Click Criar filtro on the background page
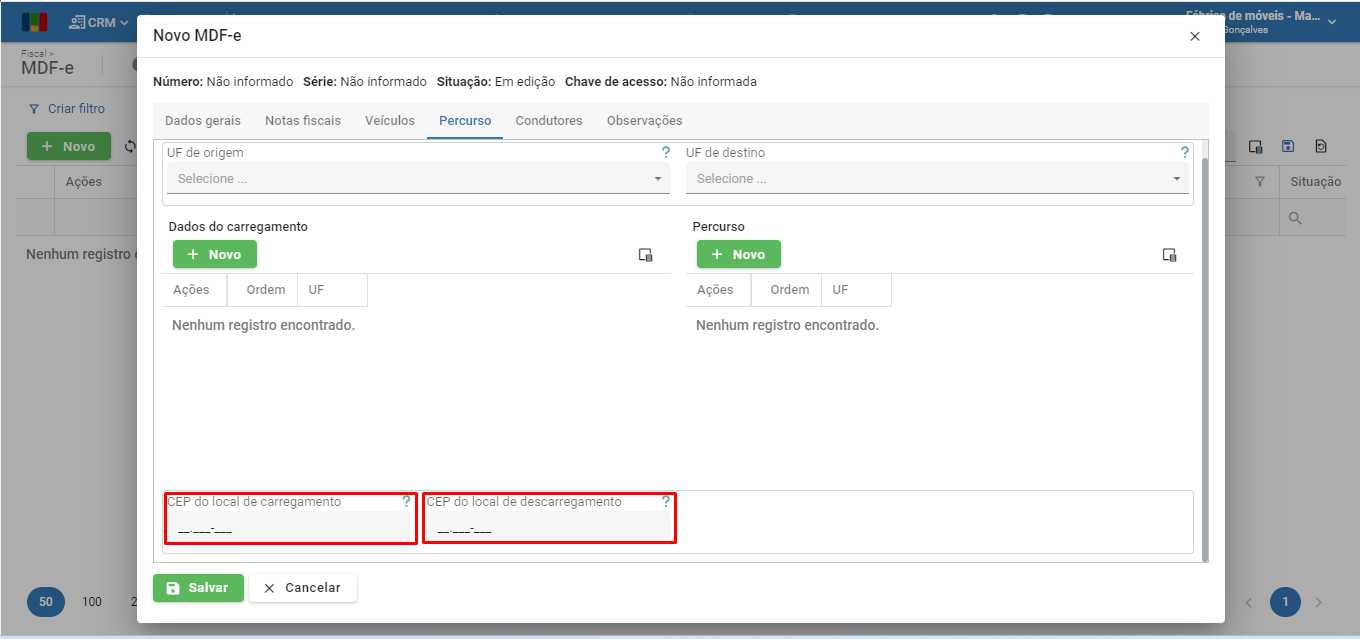This screenshot has width=1360, height=639. coord(67,109)
